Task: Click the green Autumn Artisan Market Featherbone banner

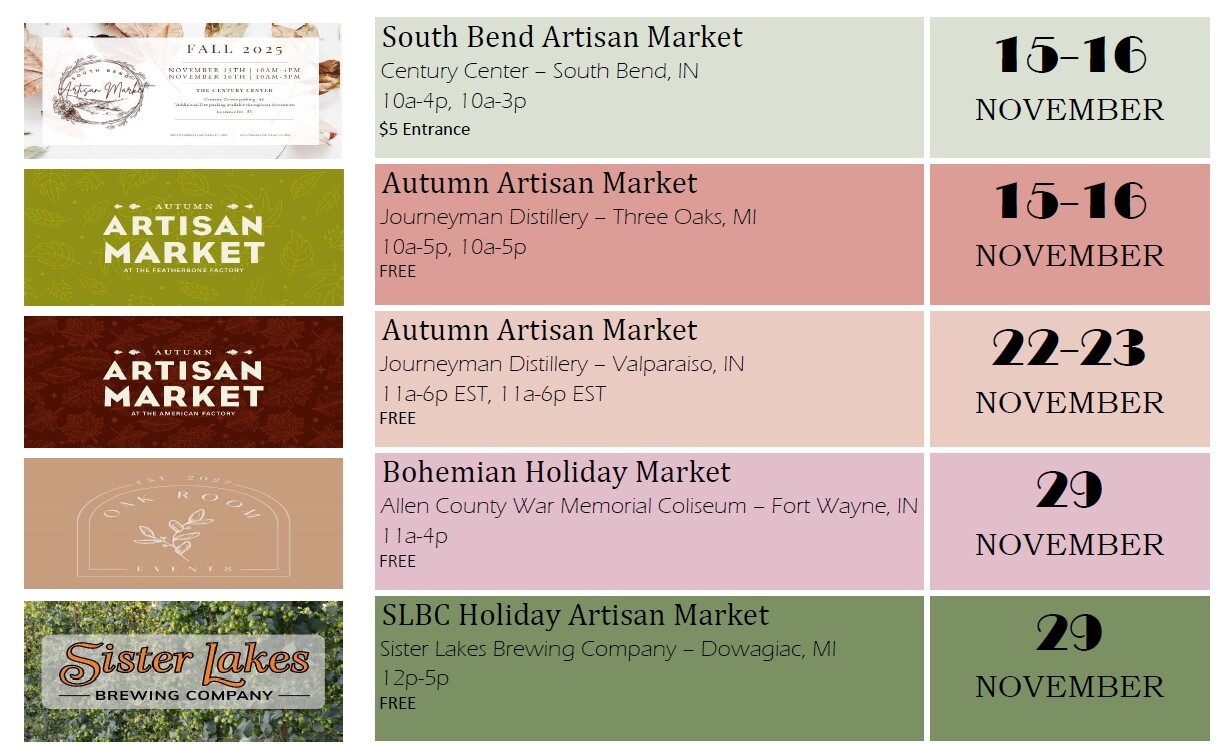Action: (184, 237)
